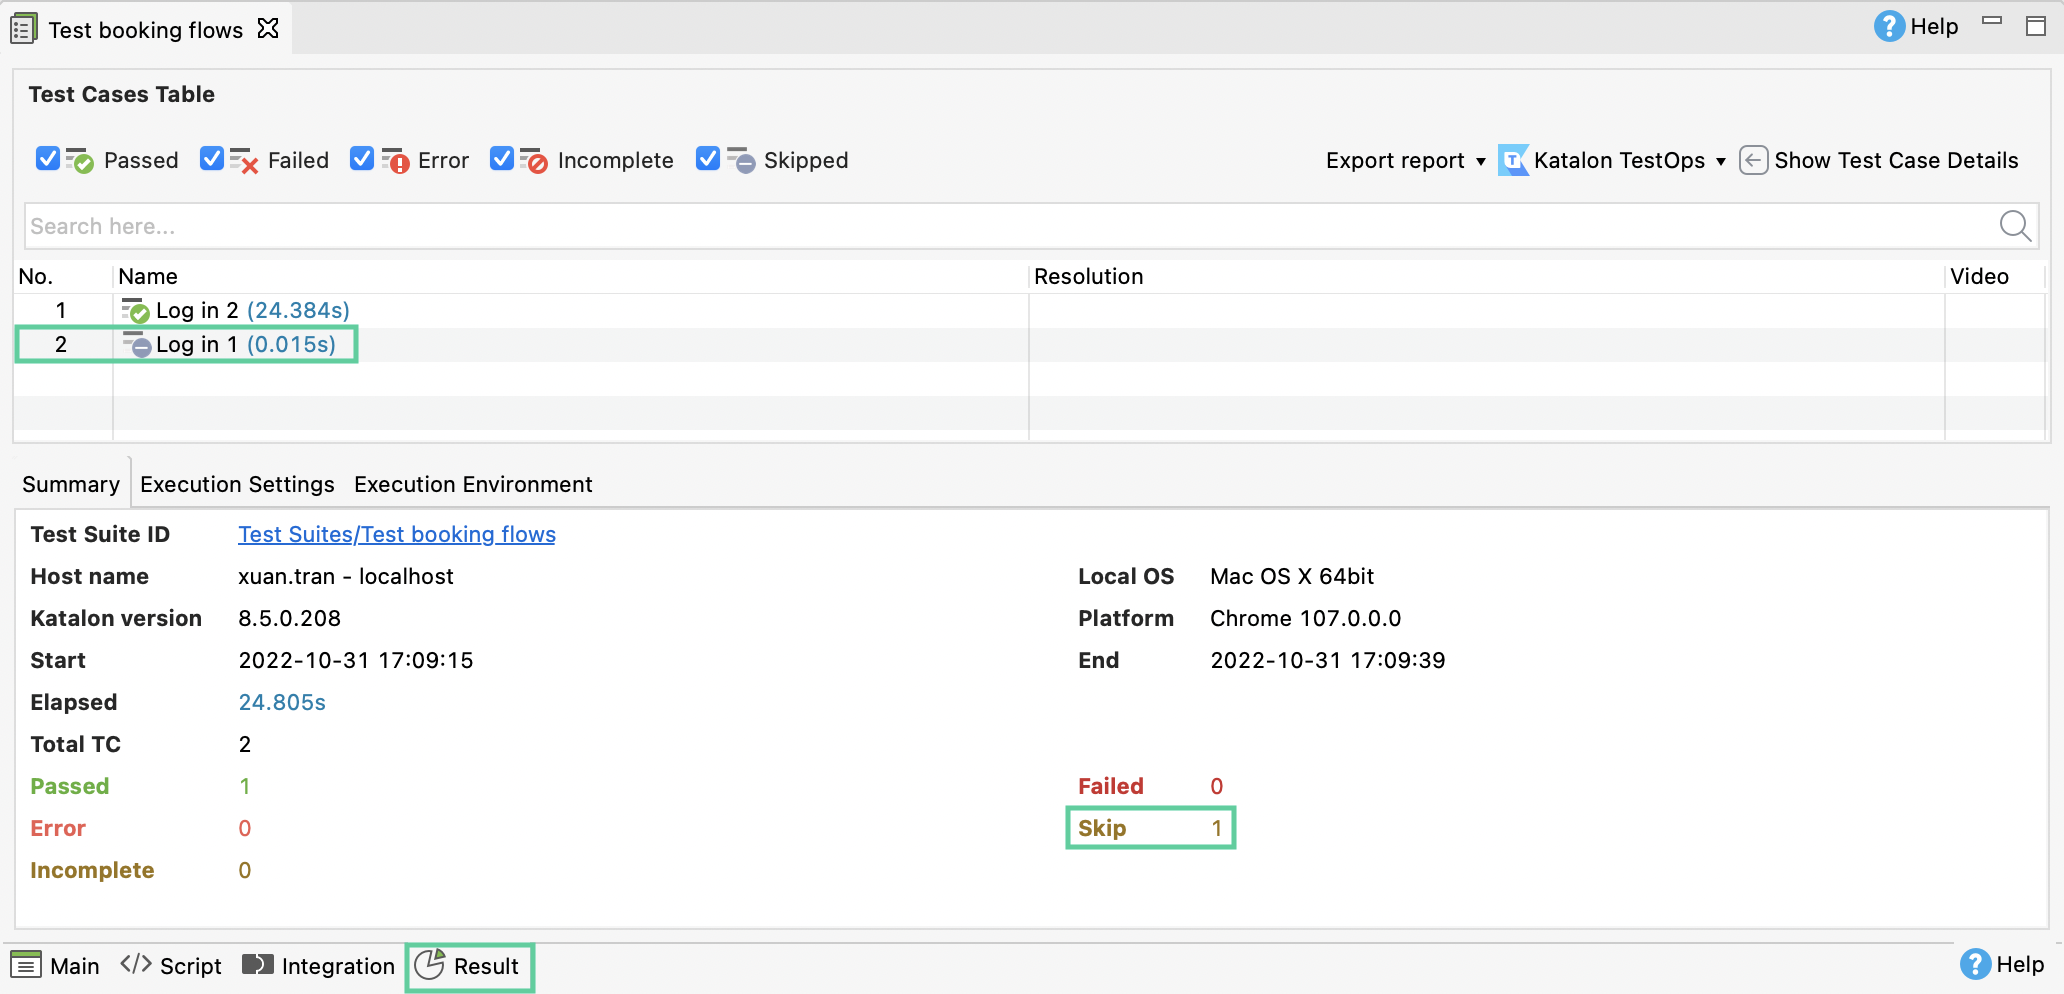This screenshot has width=2064, height=994.
Task: Click the Katalon TestOps logo icon
Action: [1512, 161]
